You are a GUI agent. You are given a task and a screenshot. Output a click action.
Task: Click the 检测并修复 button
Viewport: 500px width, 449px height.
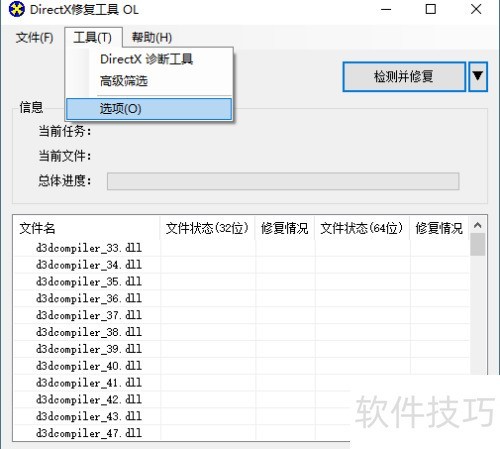click(404, 77)
